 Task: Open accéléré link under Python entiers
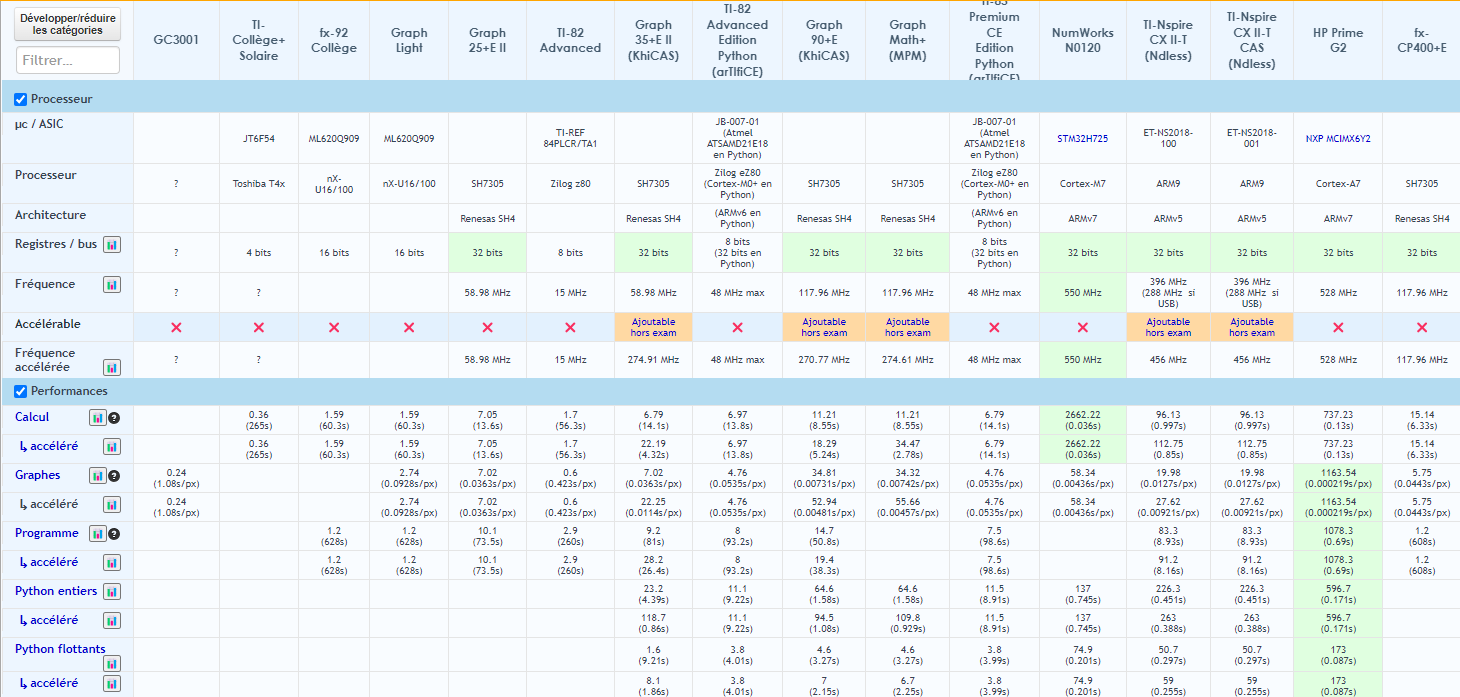click(48, 620)
